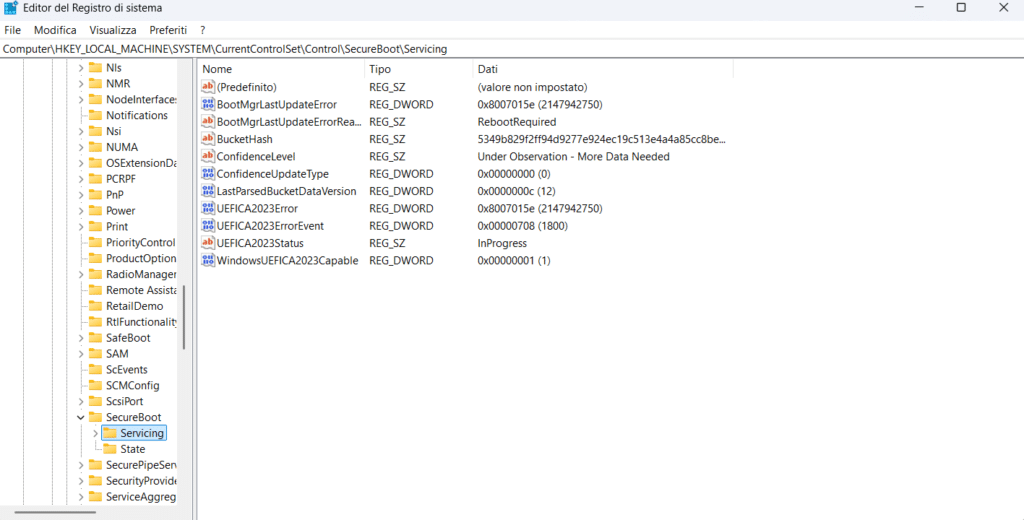Expand the SafeBoot key arrow
The image size is (1024, 520).
click(81, 338)
